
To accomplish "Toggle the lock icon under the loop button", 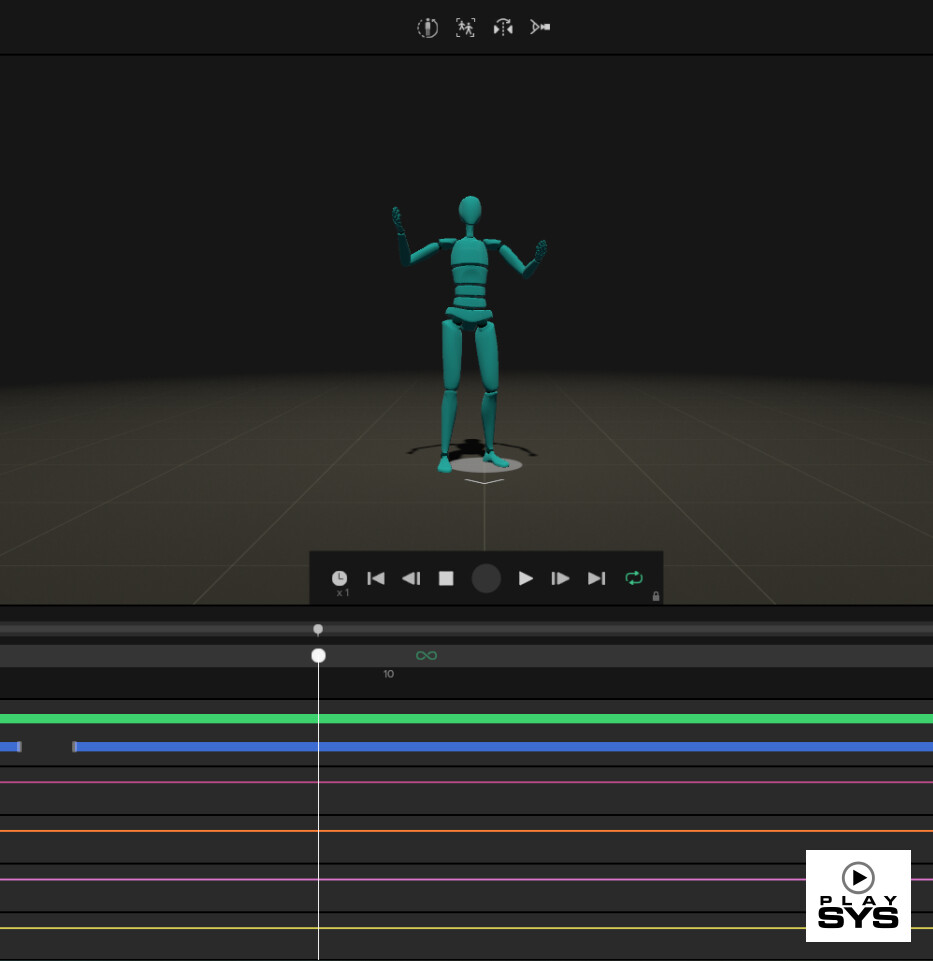I will click(656, 596).
